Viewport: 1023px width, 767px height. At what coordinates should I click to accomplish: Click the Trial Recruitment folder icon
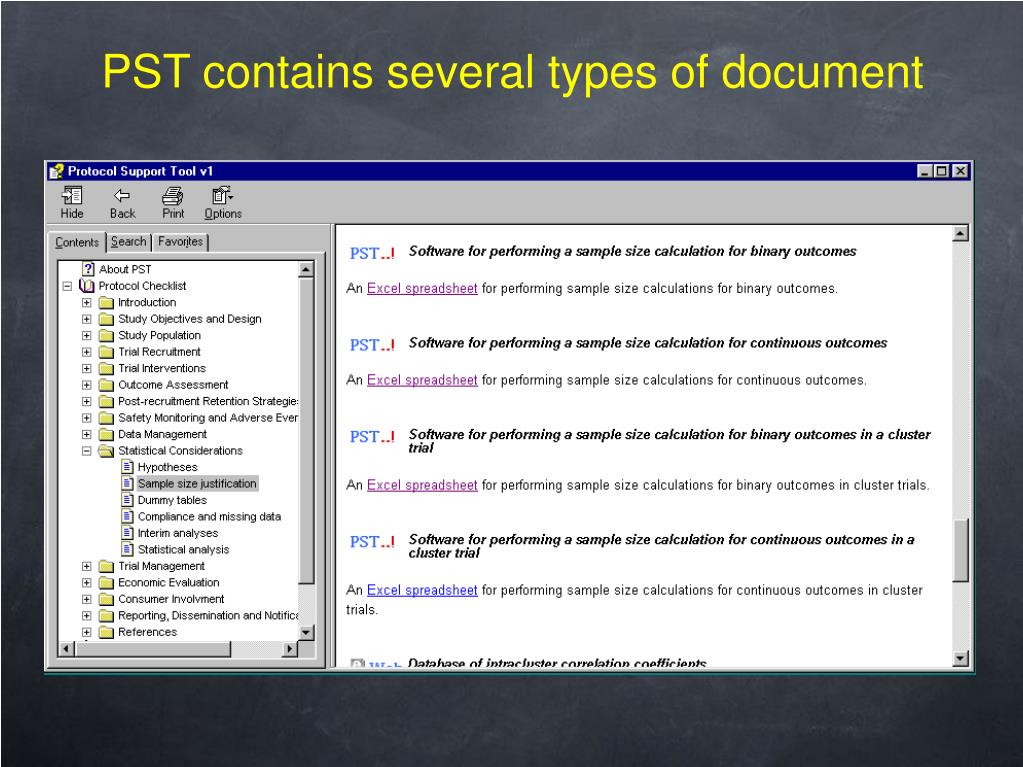(x=106, y=352)
